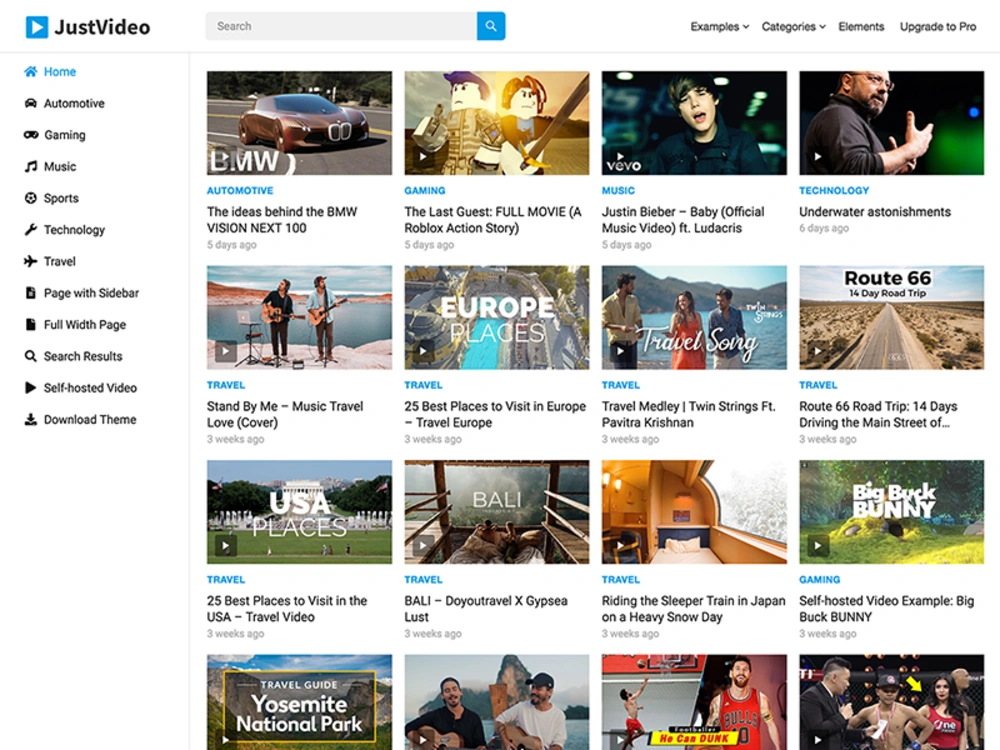The height and width of the screenshot is (750, 1000).
Task: Click TECHNOLOGY category label above Underwater video
Action: click(x=834, y=190)
